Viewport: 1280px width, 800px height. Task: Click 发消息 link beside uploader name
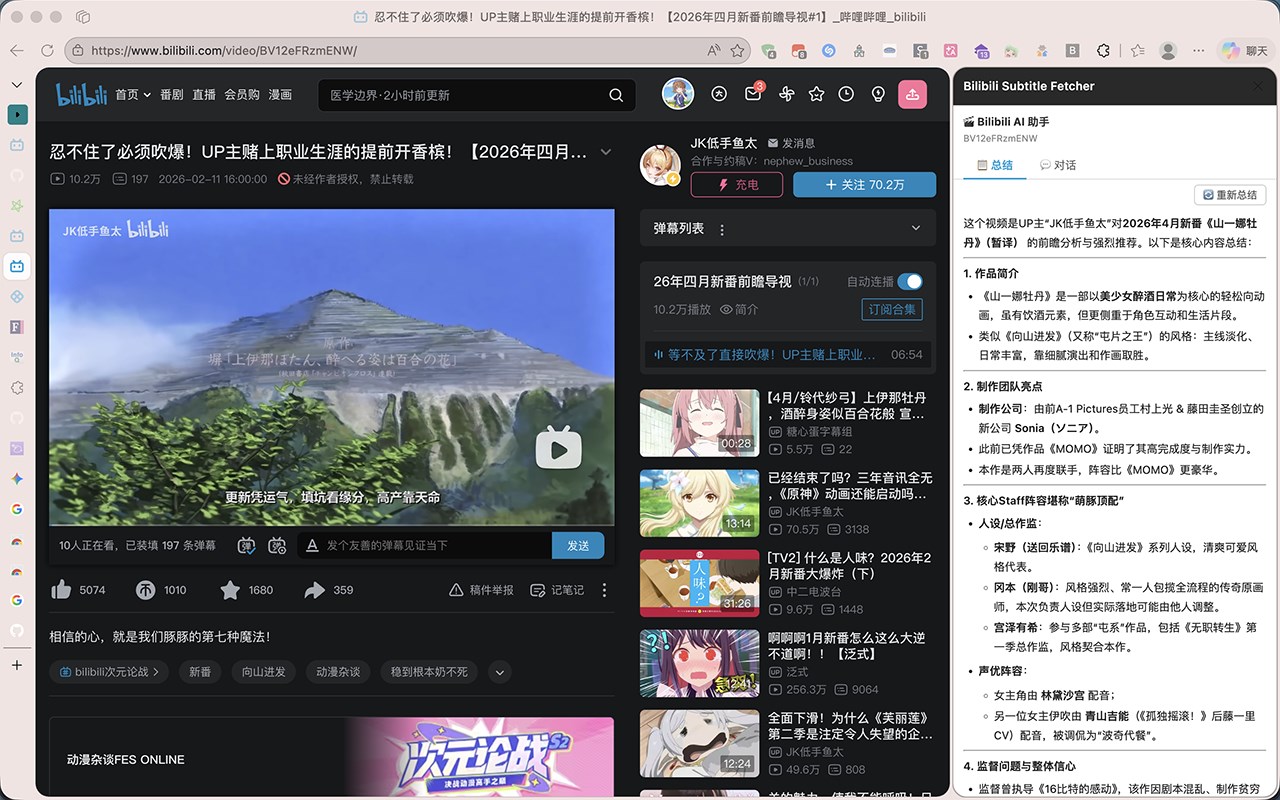pos(791,143)
